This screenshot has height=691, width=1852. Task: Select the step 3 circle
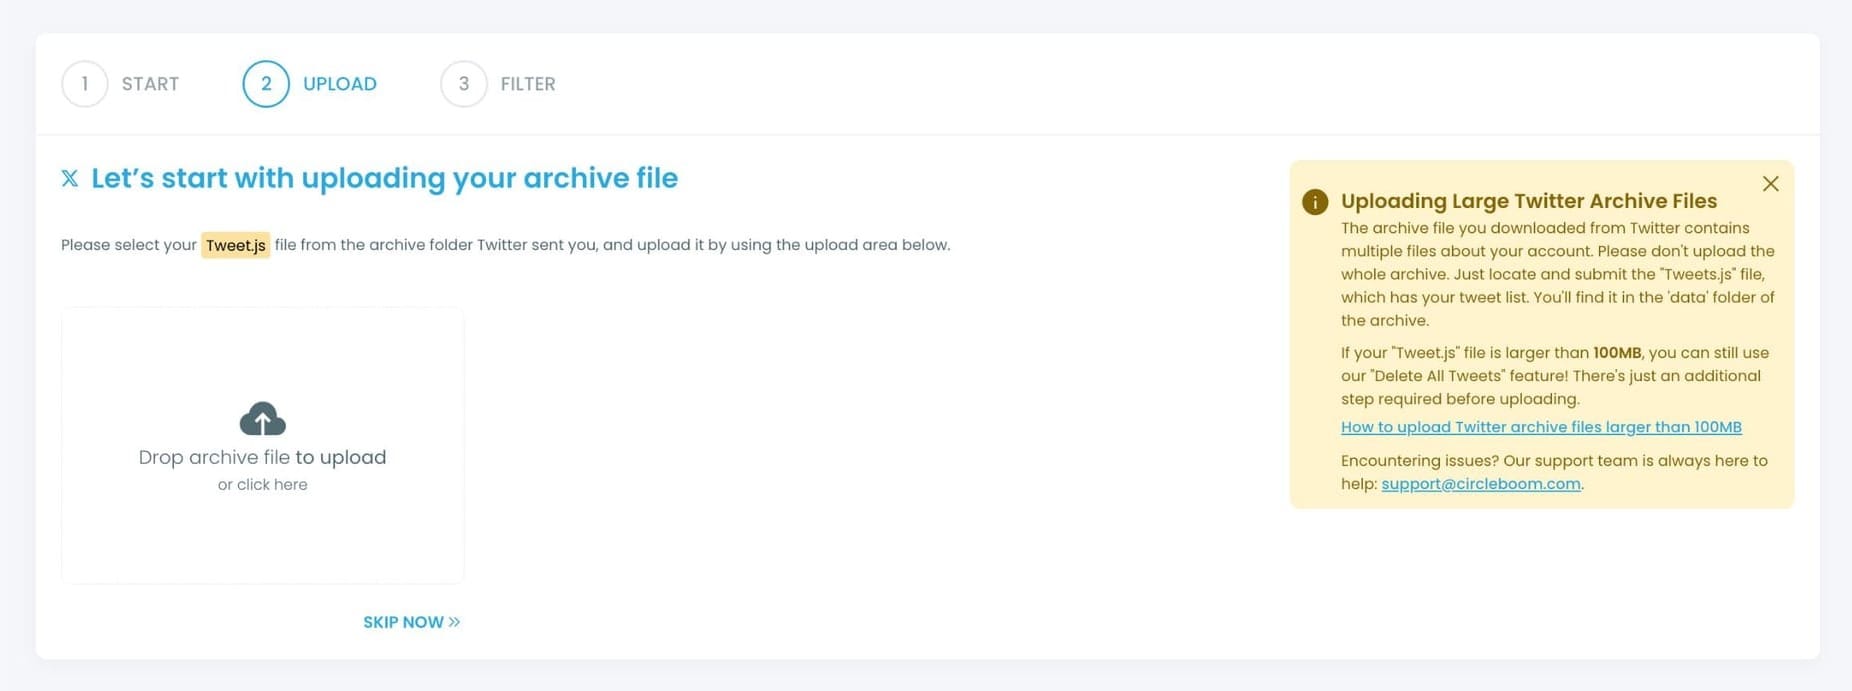pos(464,84)
